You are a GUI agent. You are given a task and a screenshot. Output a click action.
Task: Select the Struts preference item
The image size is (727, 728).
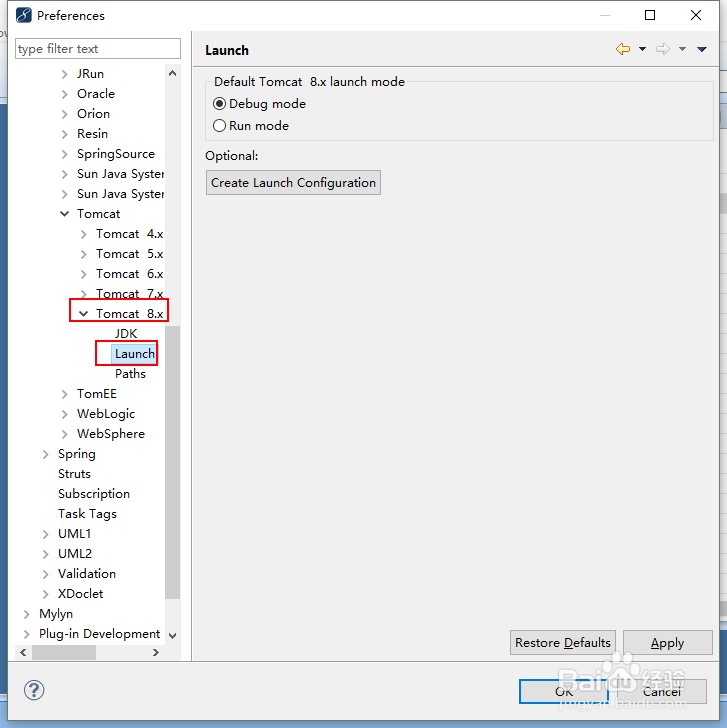point(74,474)
